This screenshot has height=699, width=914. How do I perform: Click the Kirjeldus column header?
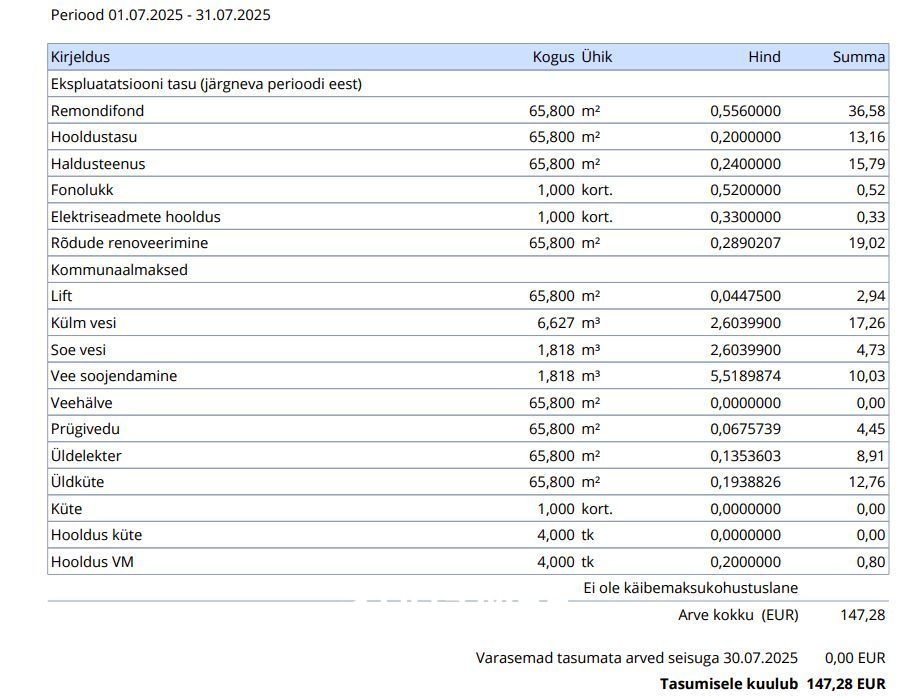point(80,57)
